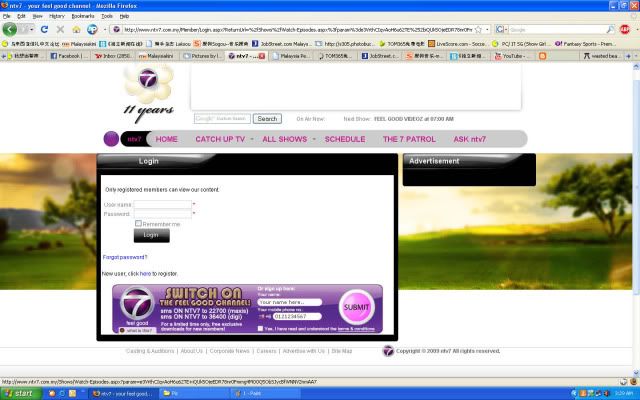640x400 pixels.
Task: Open the Windows Start button
Action: (20, 393)
